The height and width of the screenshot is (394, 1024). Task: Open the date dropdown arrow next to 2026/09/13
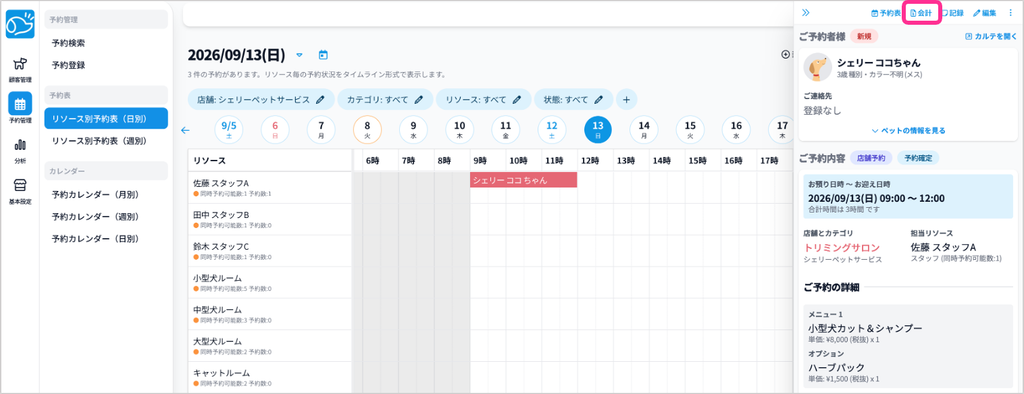pyautogui.click(x=300, y=55)
